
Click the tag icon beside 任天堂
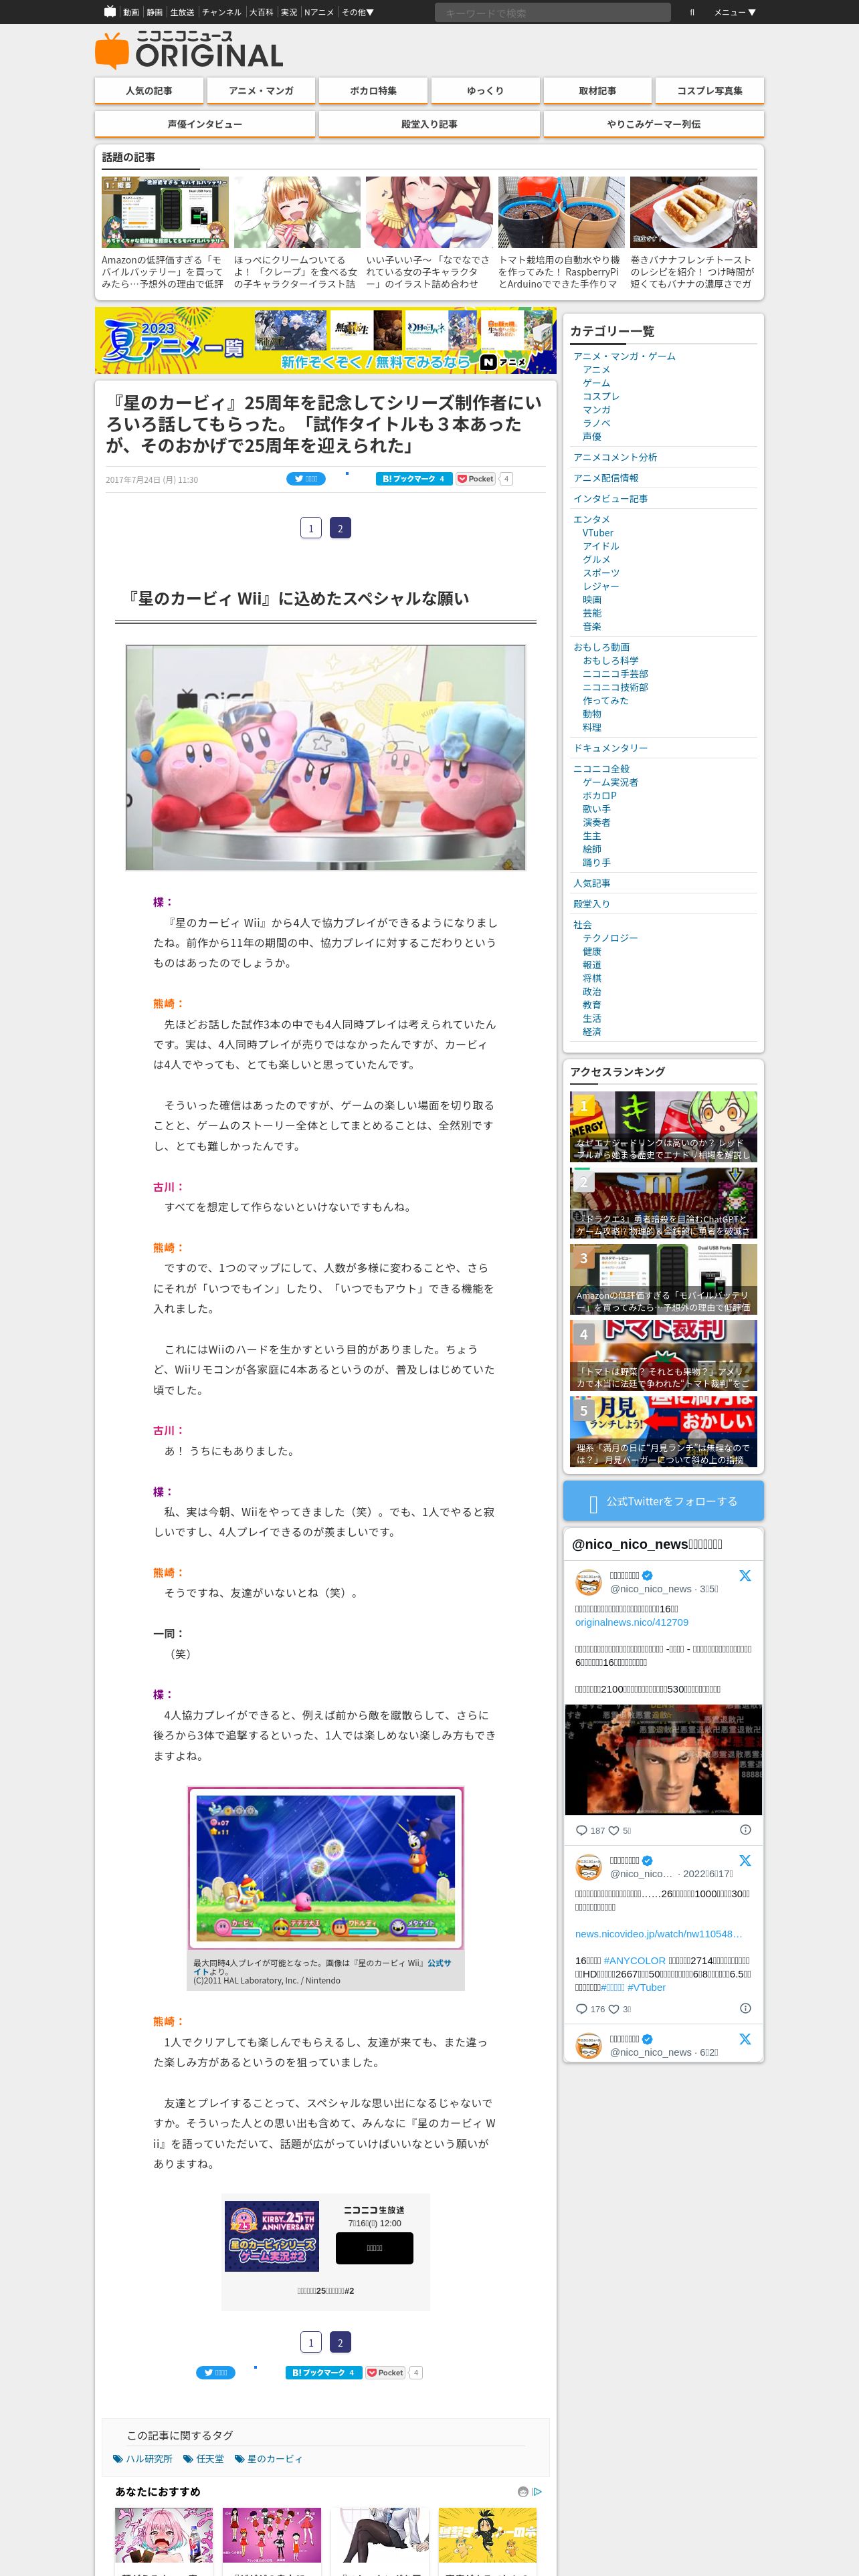(188, 2458)
